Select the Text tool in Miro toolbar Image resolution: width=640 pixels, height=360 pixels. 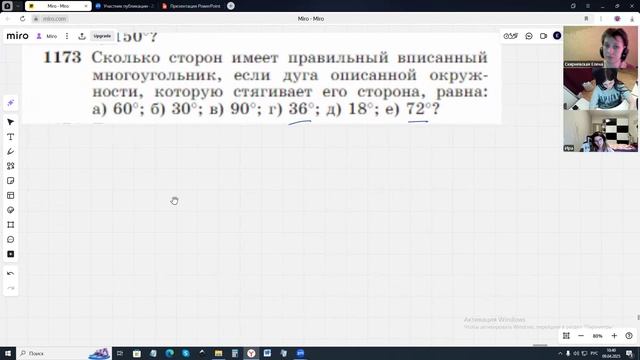pyautogui.click(x=11, y=137)
